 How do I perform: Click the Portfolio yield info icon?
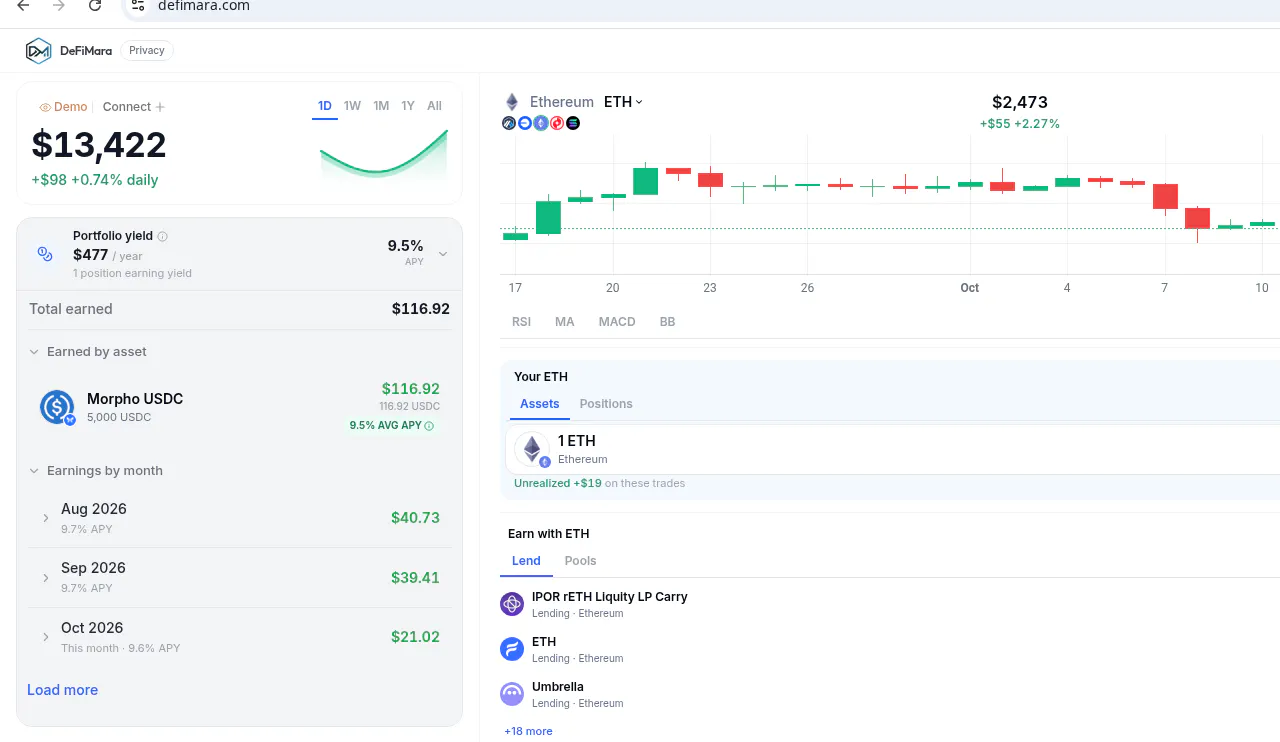(x=163, y=236)
